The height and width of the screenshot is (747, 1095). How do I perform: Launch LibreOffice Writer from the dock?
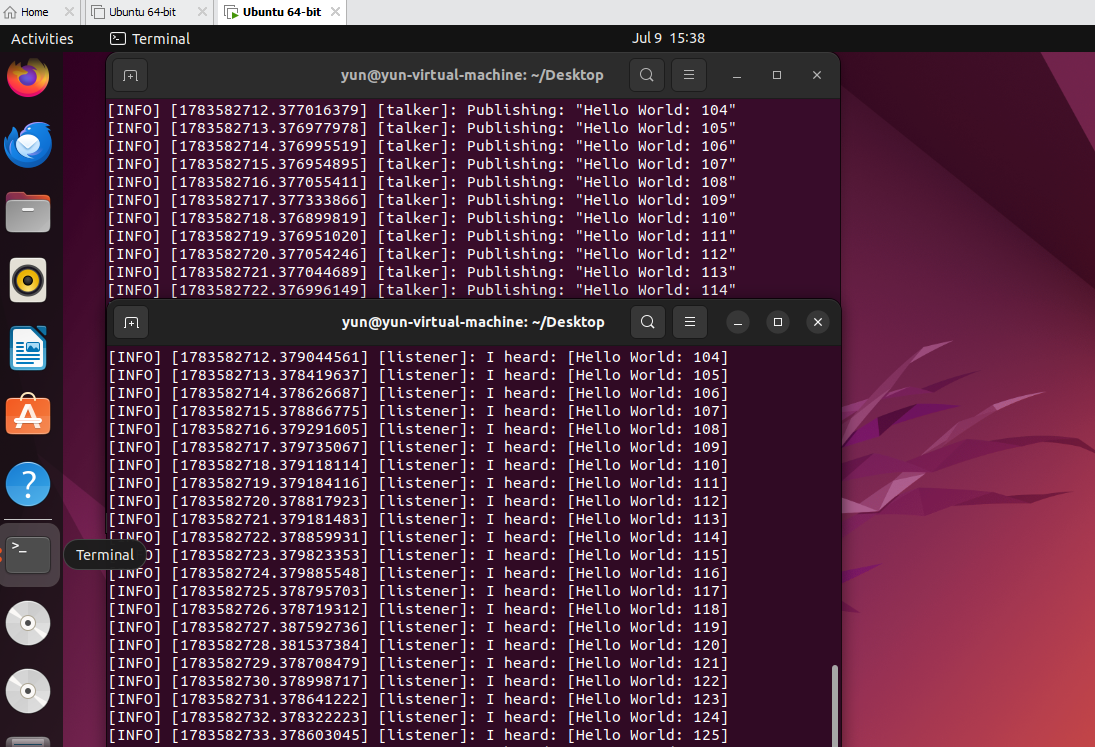[x=28, y=348]
